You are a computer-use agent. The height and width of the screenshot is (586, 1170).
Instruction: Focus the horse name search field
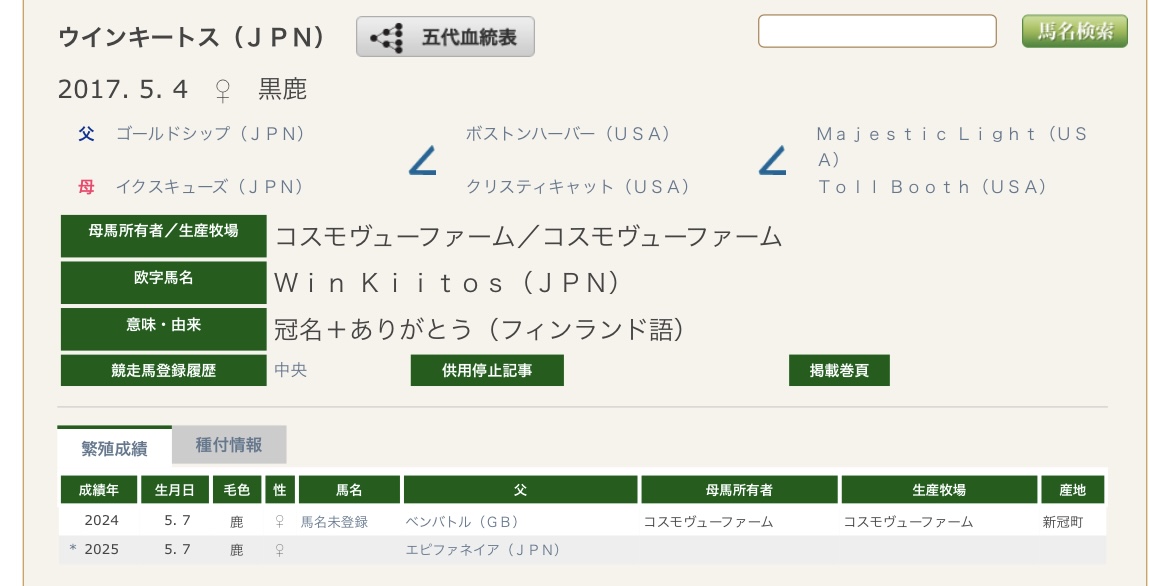(877, 31)
